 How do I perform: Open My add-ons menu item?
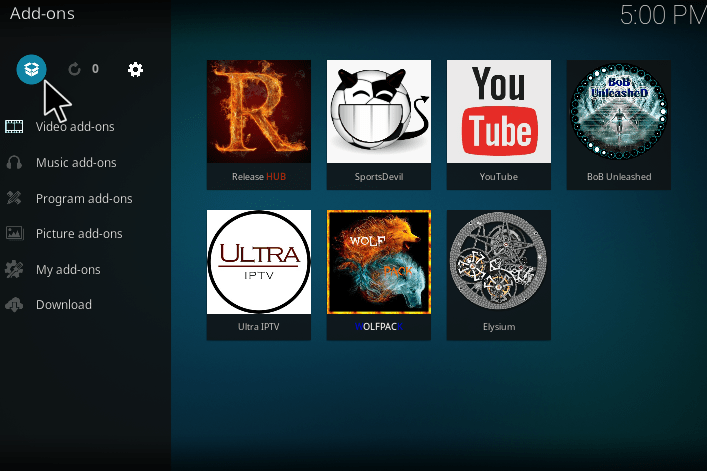click(68, 270)
